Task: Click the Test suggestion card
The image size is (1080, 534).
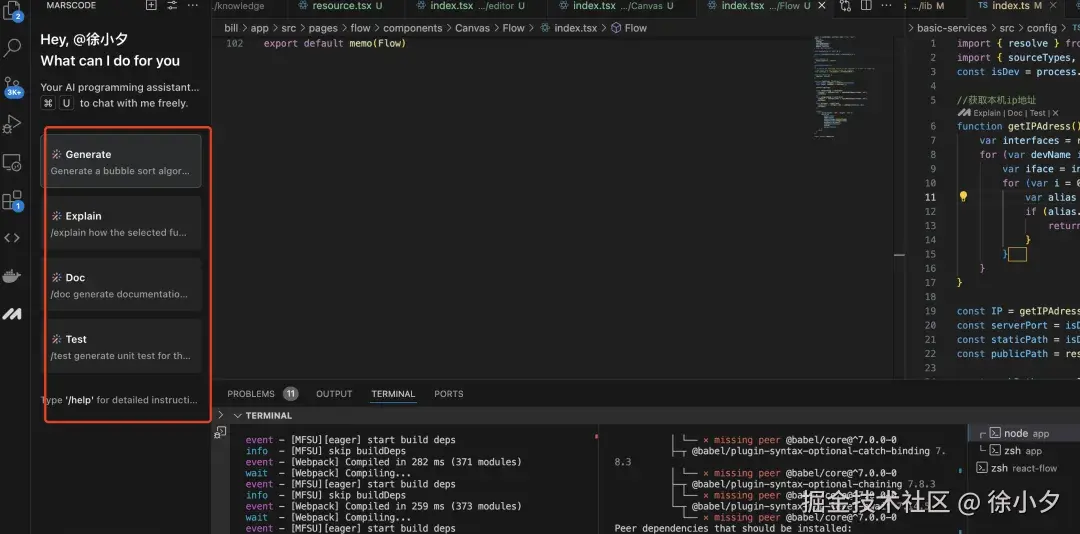Action: [121, 346]
